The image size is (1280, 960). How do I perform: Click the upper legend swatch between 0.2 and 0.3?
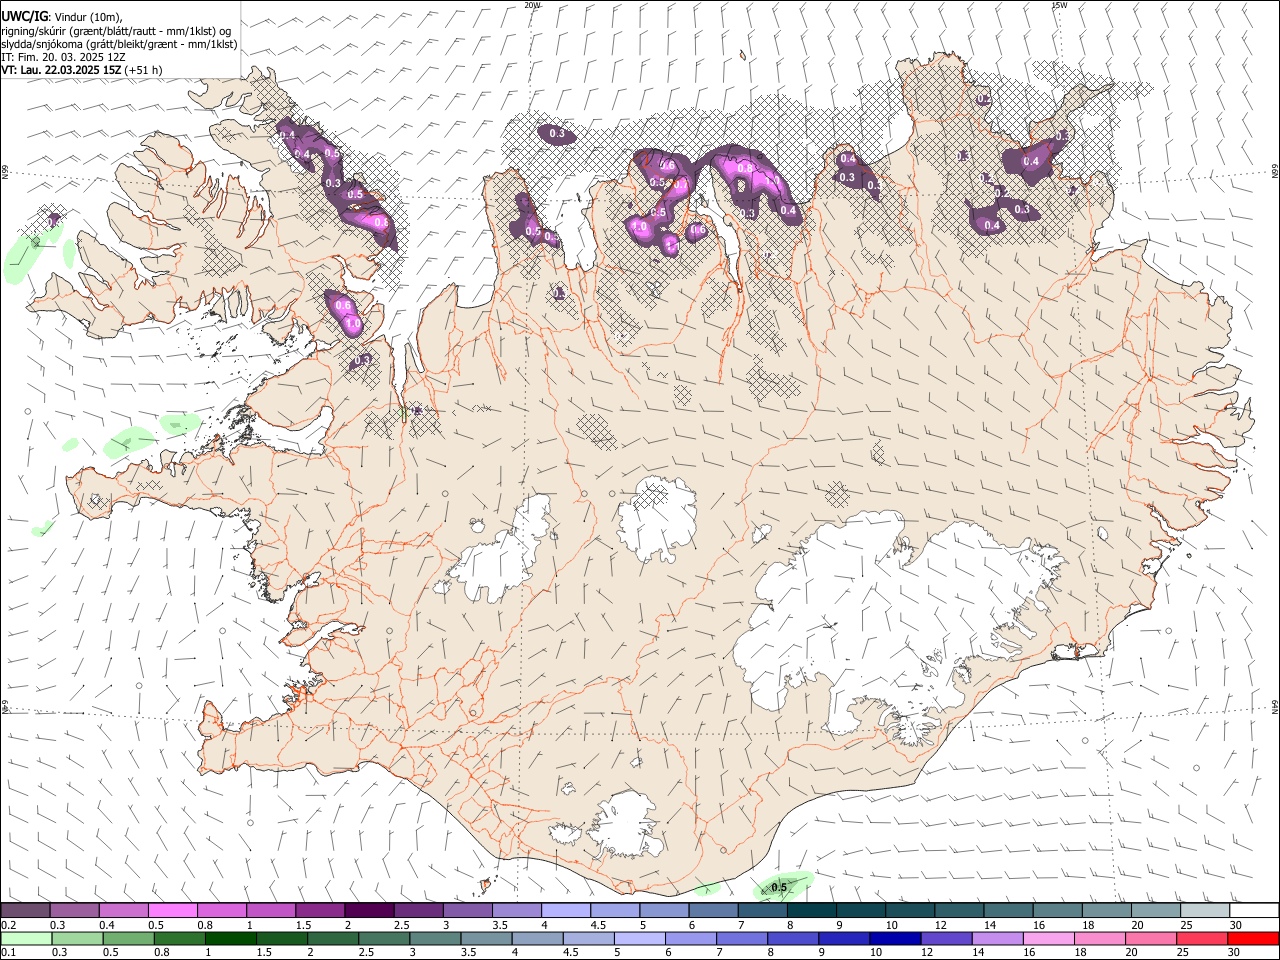(25, 911)
